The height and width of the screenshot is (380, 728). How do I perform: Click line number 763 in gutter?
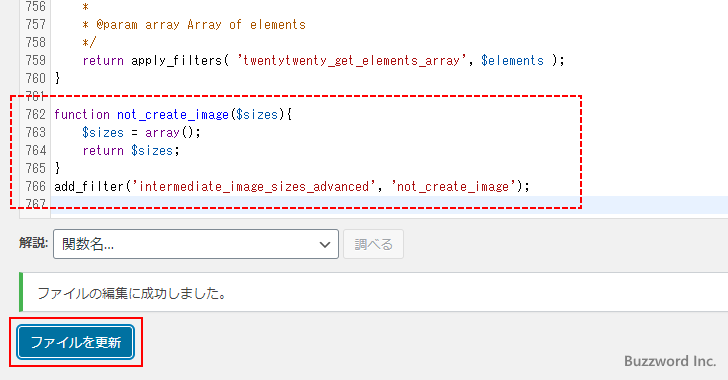coord(35,132)
